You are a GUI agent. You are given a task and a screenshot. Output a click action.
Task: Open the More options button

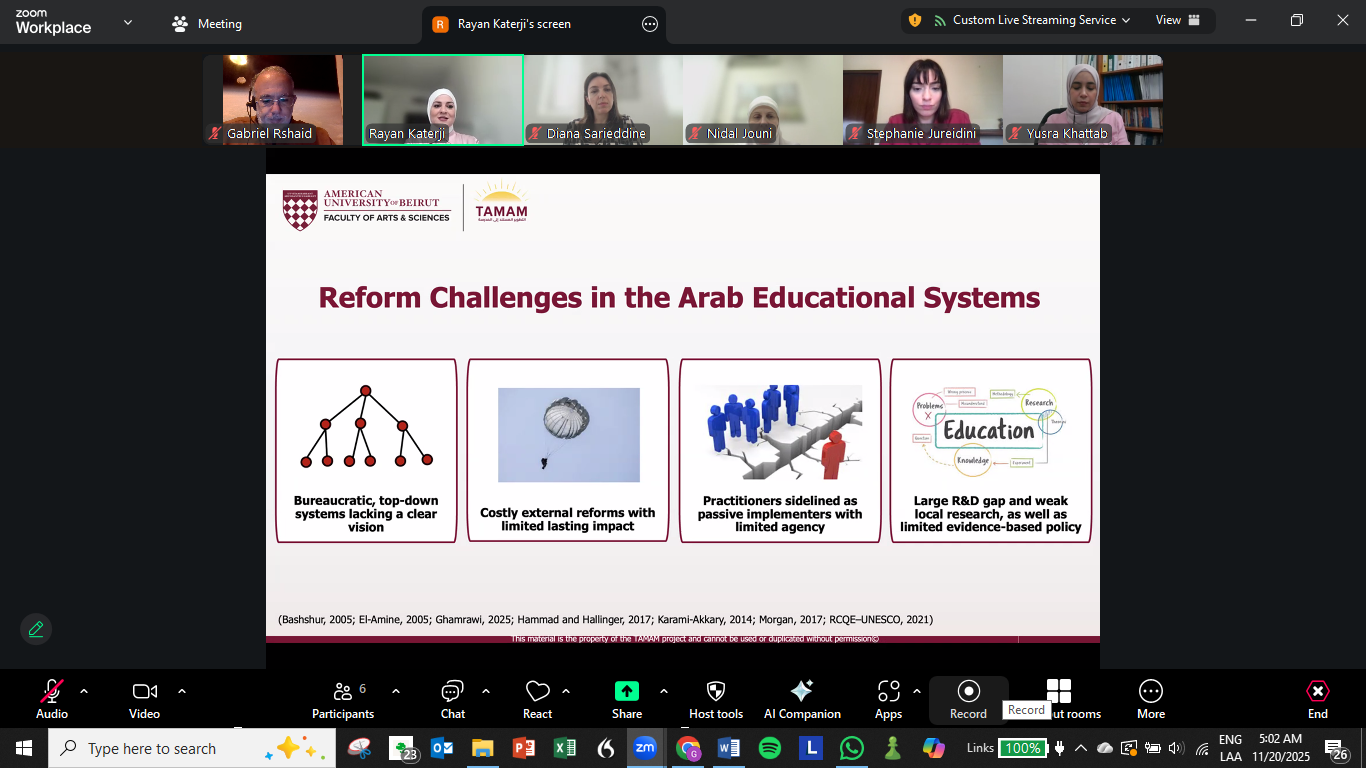click(1150, 699)
